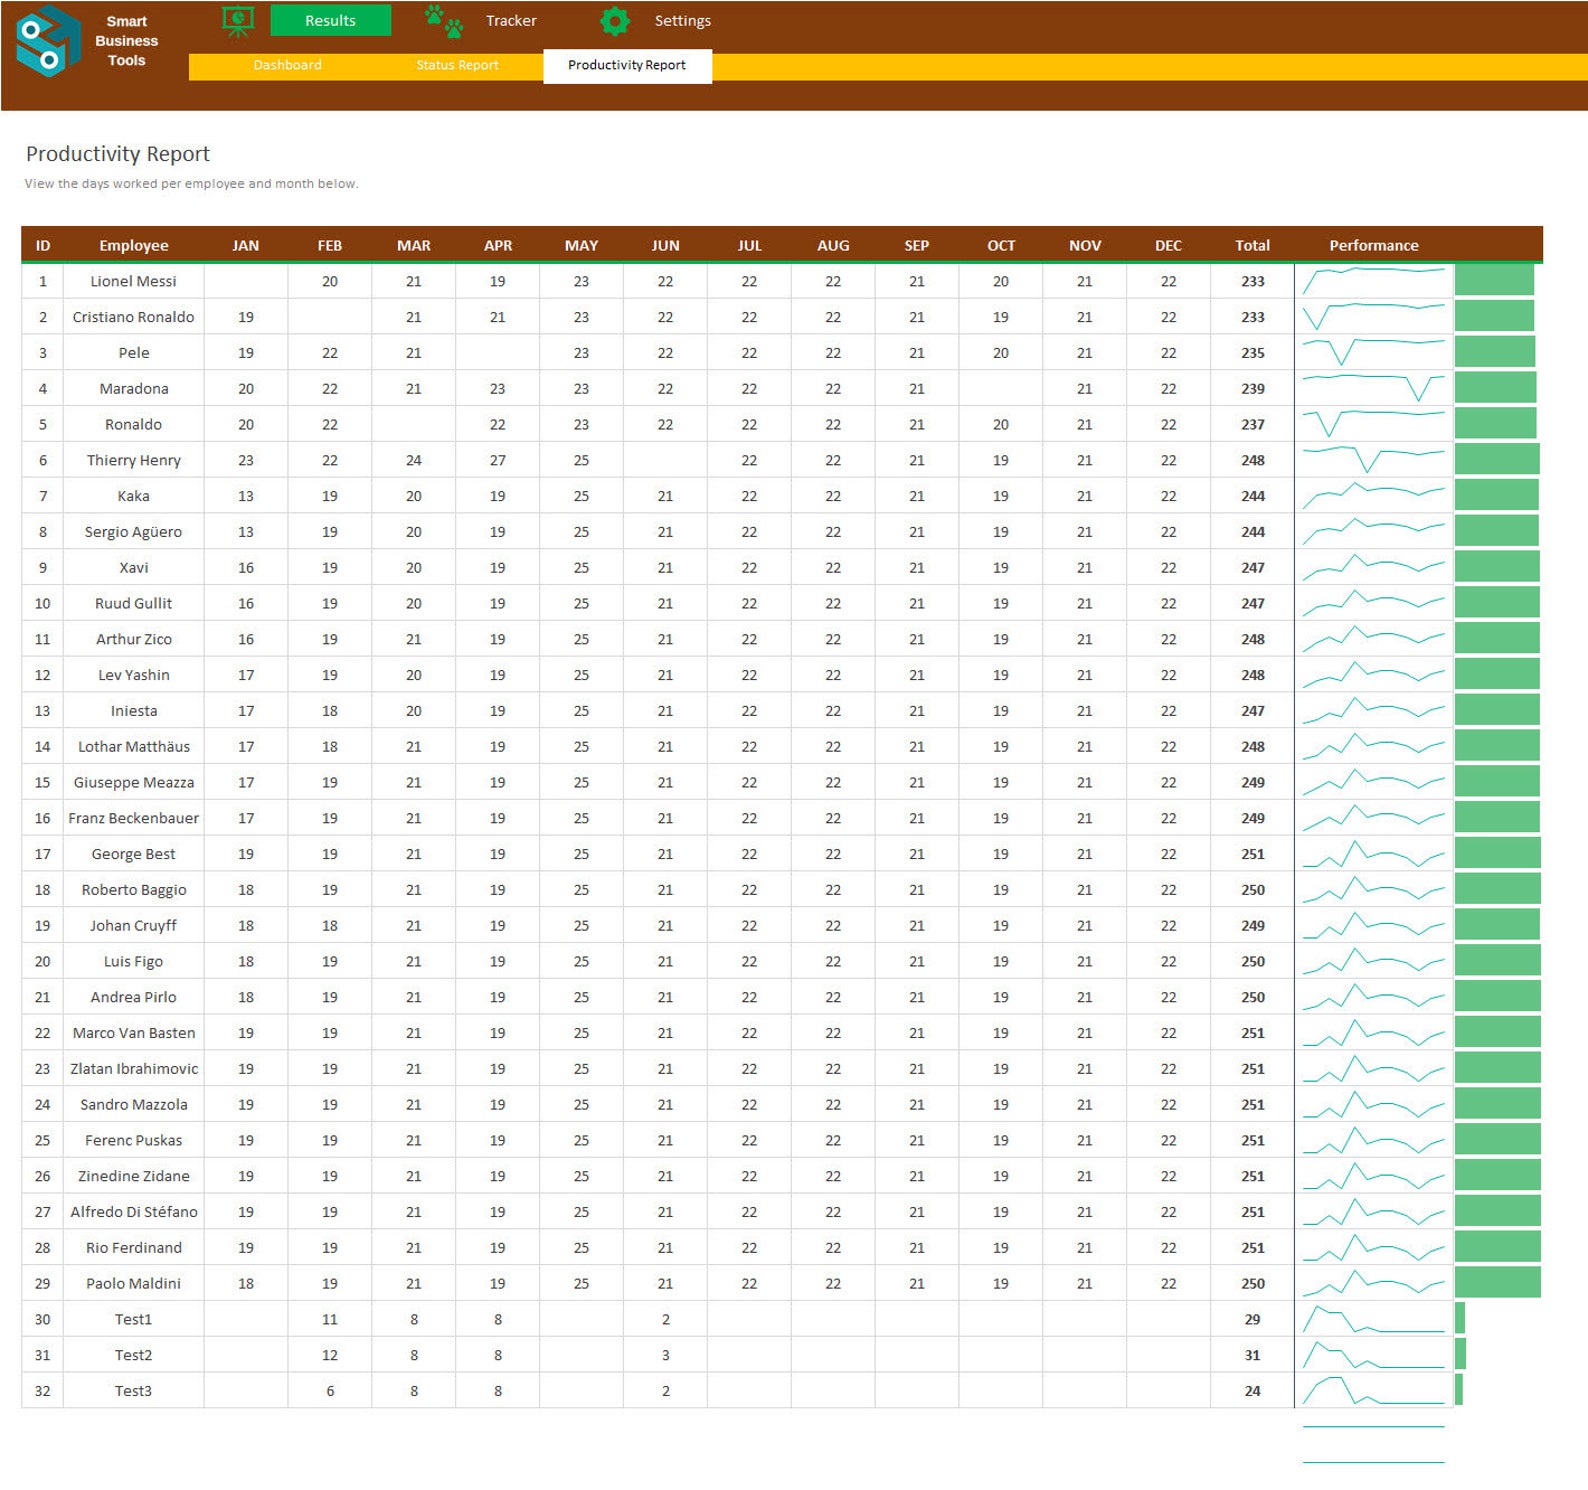Switch to the Status Report tab
Screen dimensions: 1588x1490
coord(457,65)
